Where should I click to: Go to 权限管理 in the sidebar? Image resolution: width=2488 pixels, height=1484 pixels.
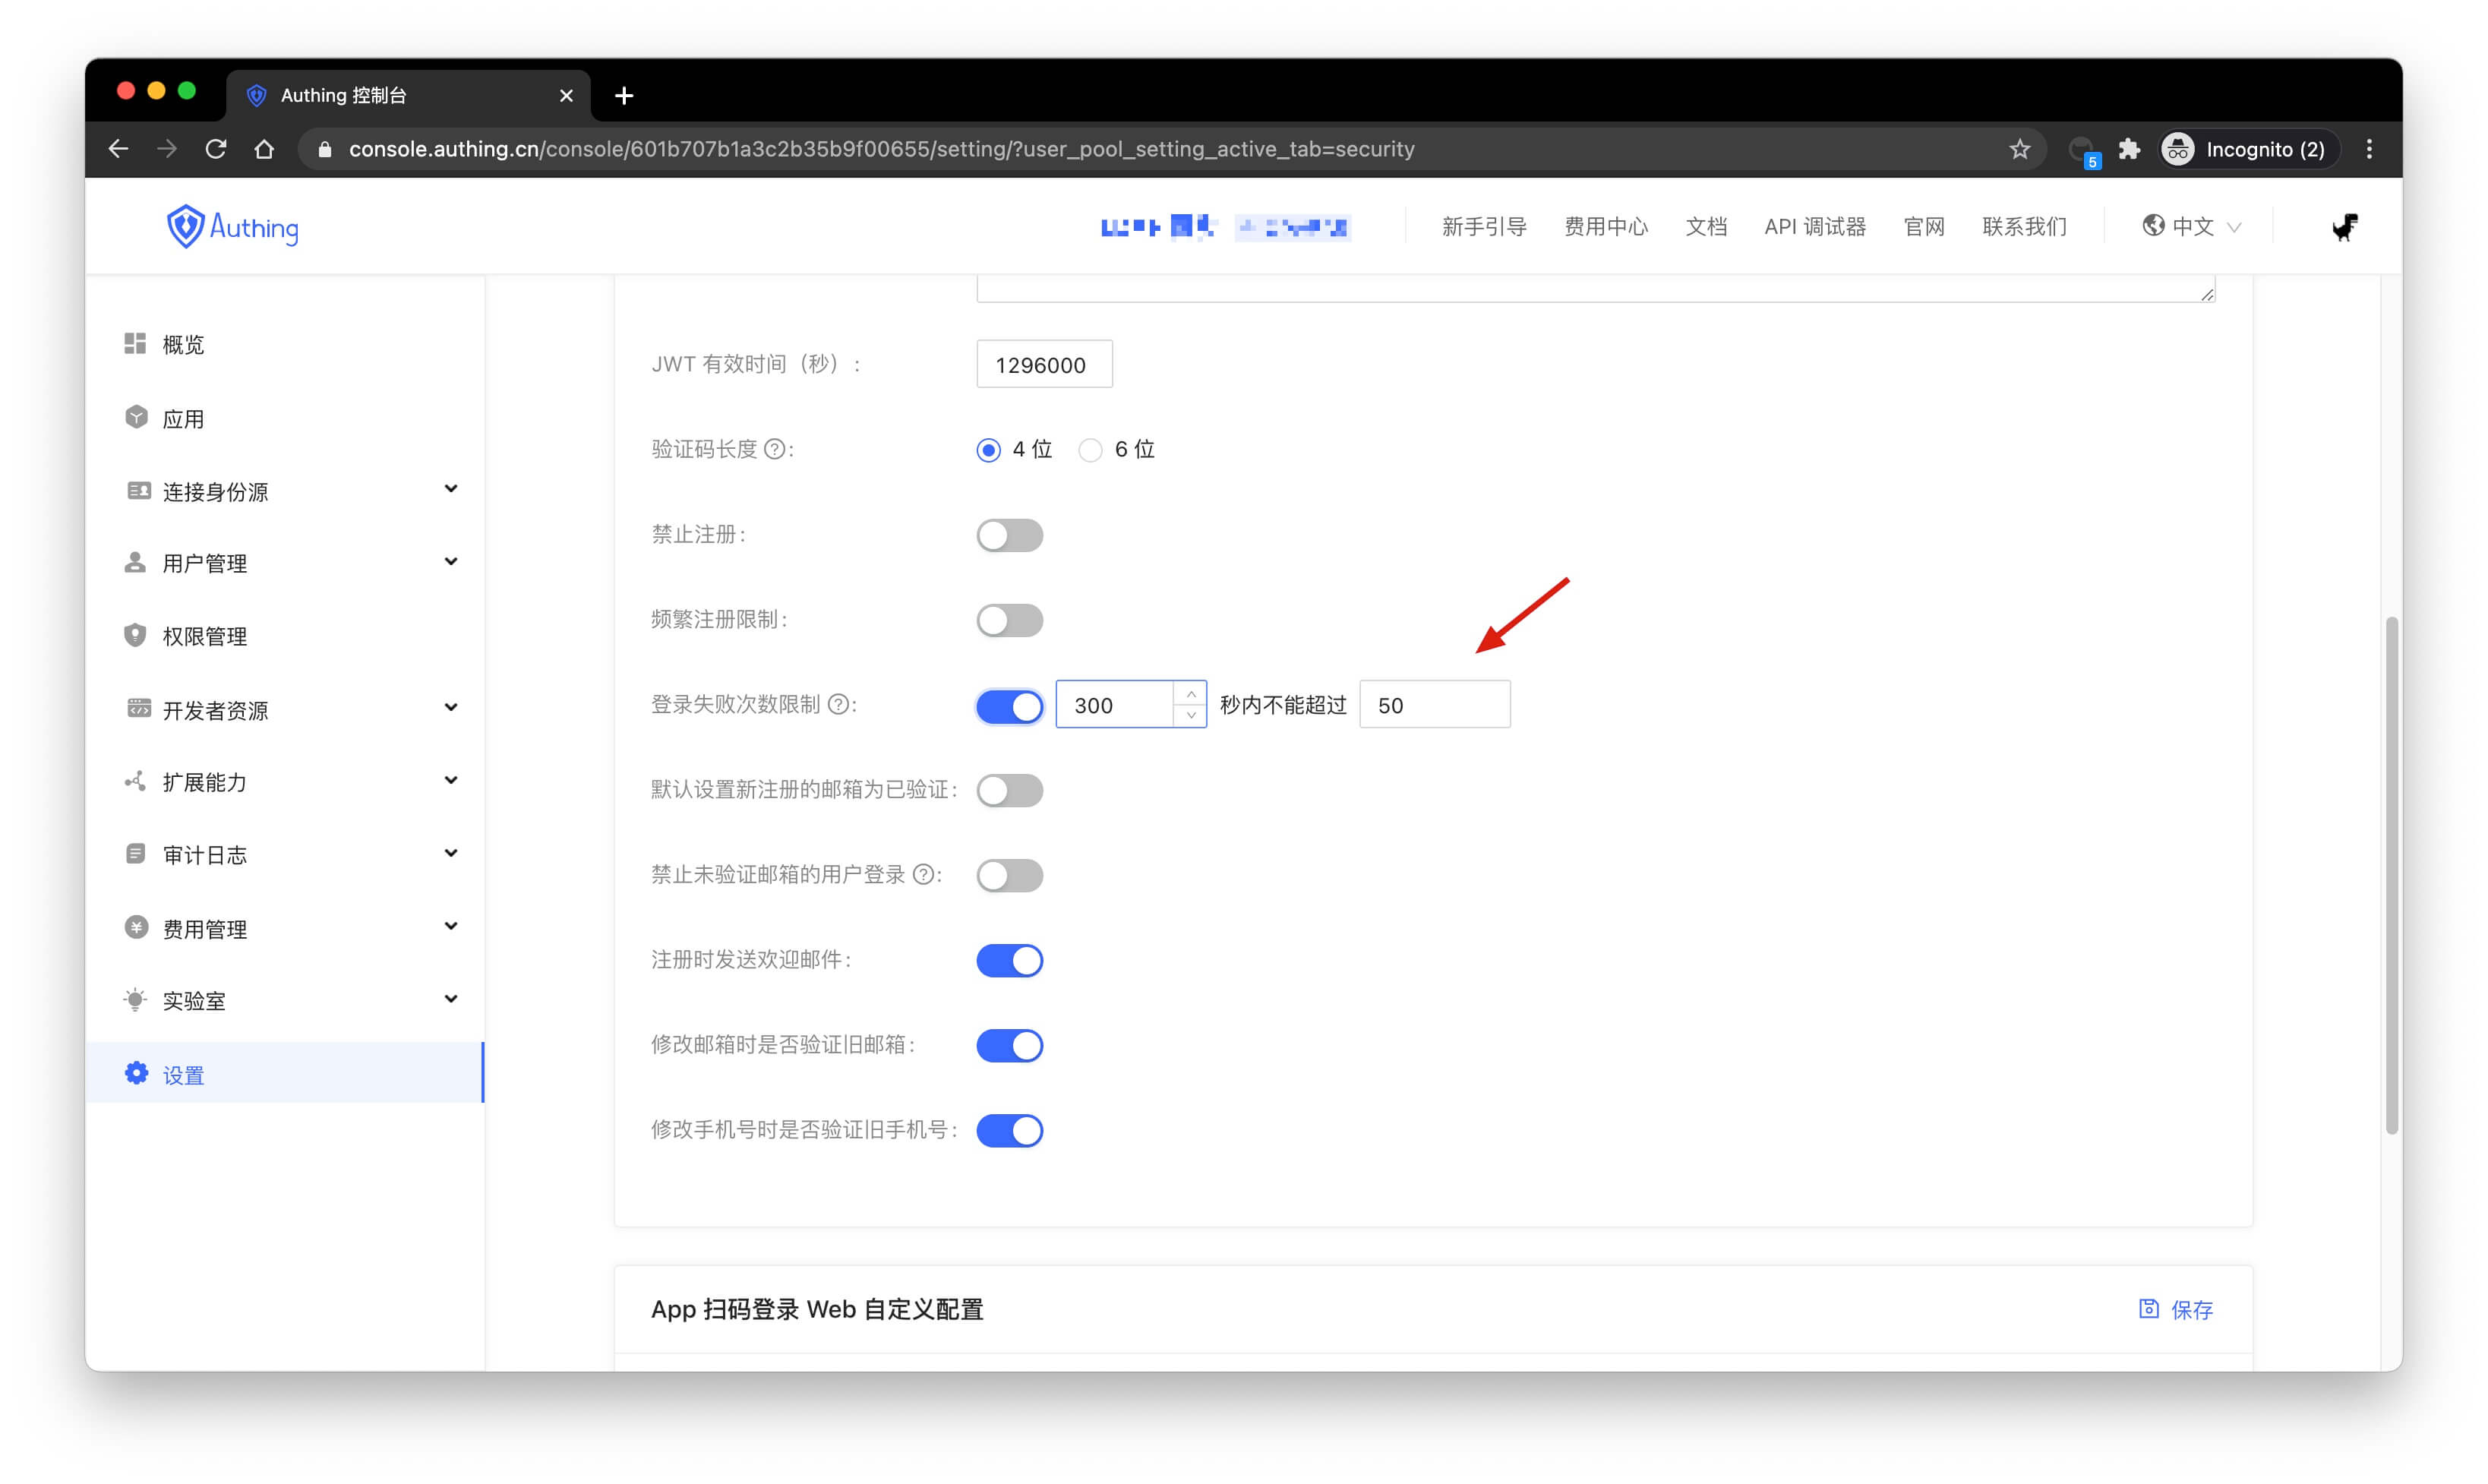[204, 636]
